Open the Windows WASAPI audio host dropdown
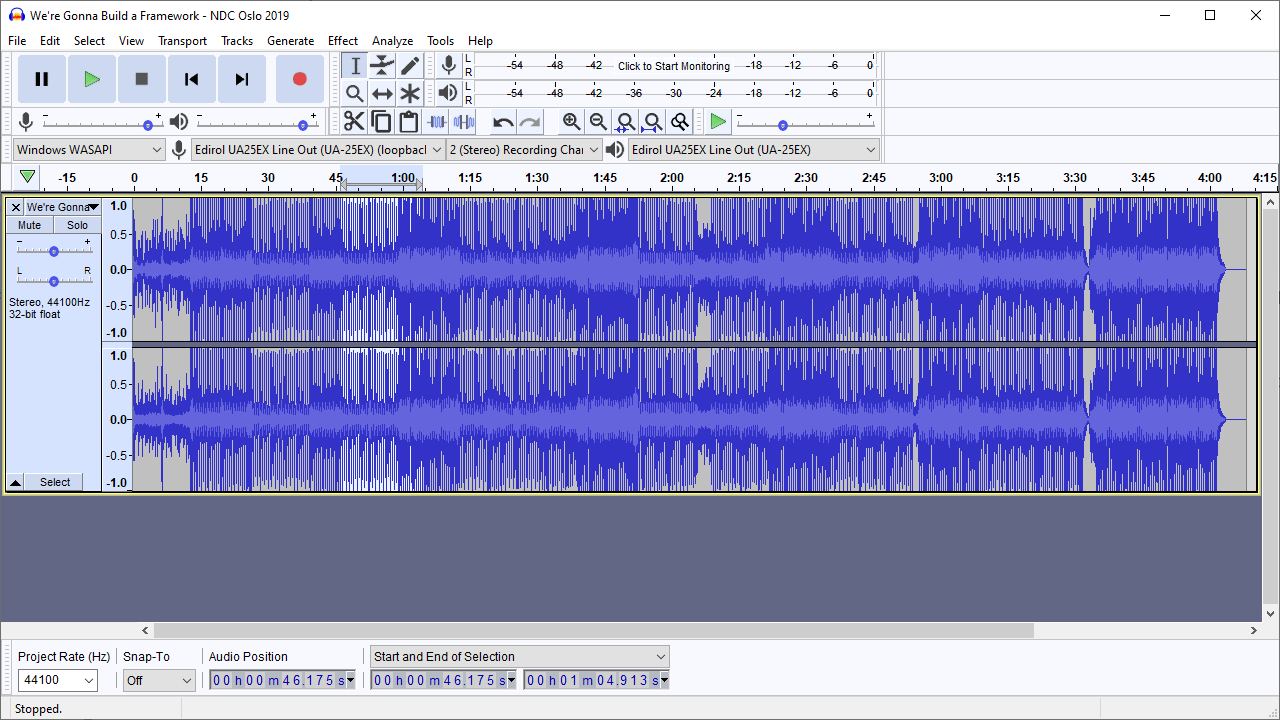Image resolution: width=1280 pixels, height=720 pixels. coord(89,150)
